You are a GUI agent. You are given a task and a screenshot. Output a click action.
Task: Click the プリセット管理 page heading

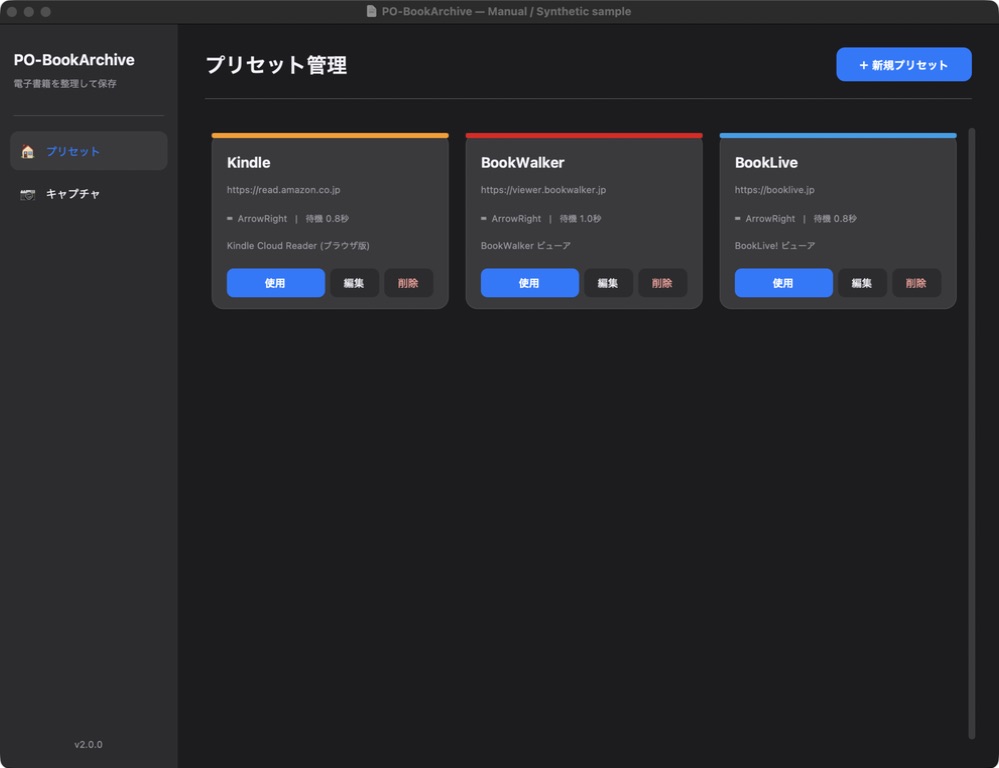pyautogui.click(x=277, y=65)
